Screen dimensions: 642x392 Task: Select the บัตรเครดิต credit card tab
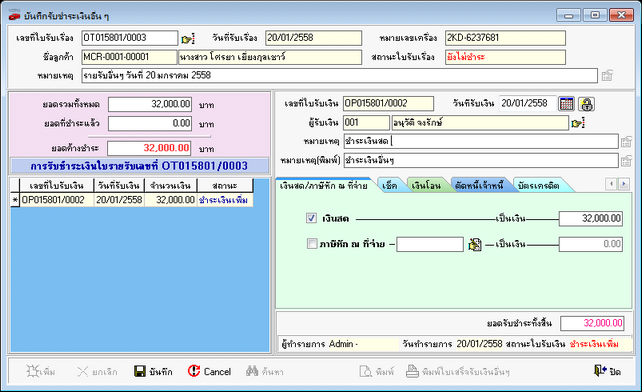tap(538, 186)
